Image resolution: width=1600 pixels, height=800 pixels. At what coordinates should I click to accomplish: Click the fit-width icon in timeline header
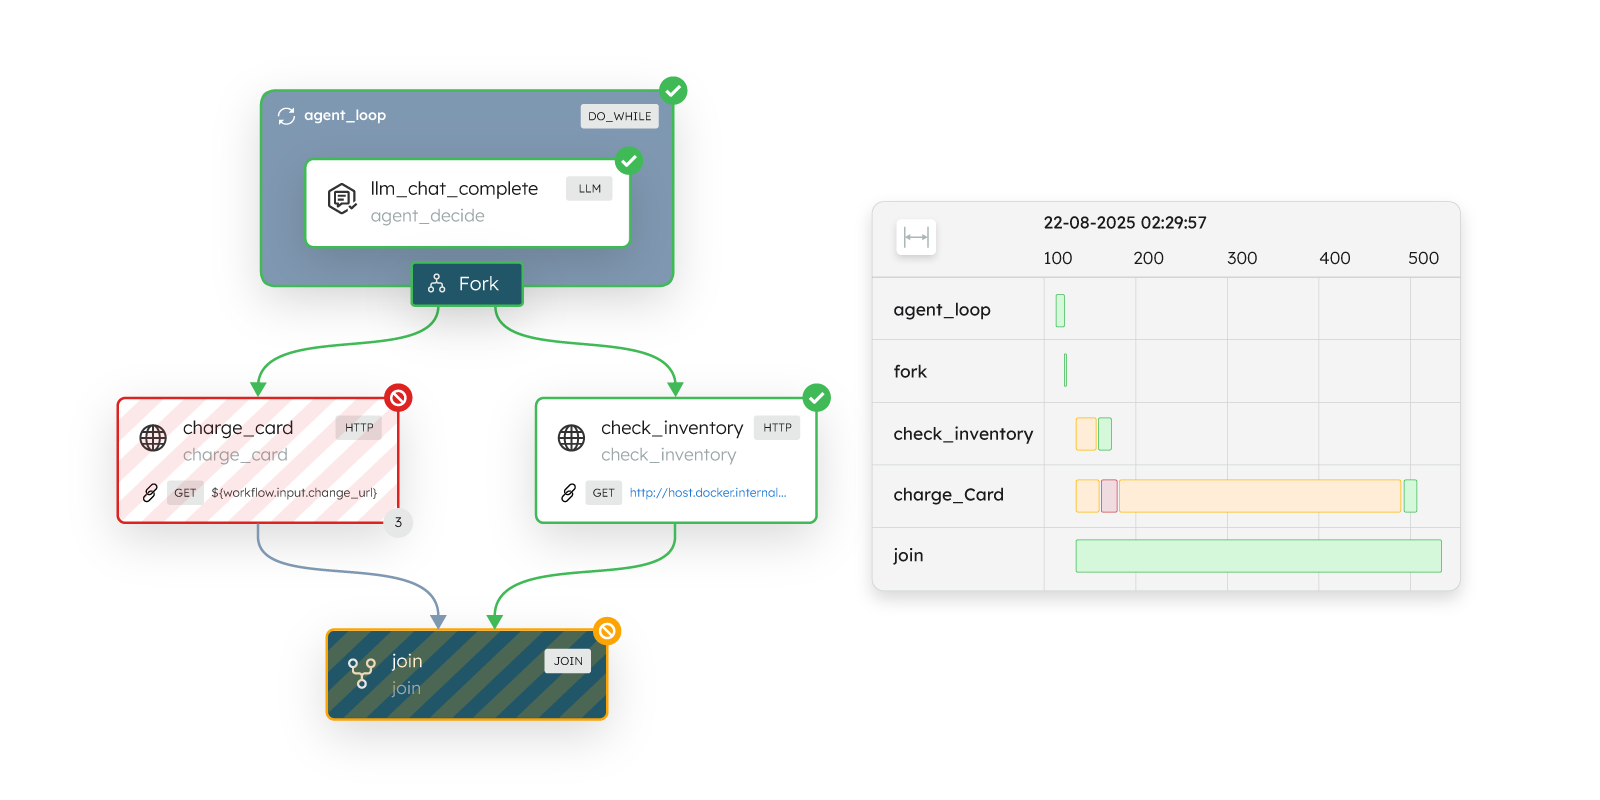click(916, 237)
